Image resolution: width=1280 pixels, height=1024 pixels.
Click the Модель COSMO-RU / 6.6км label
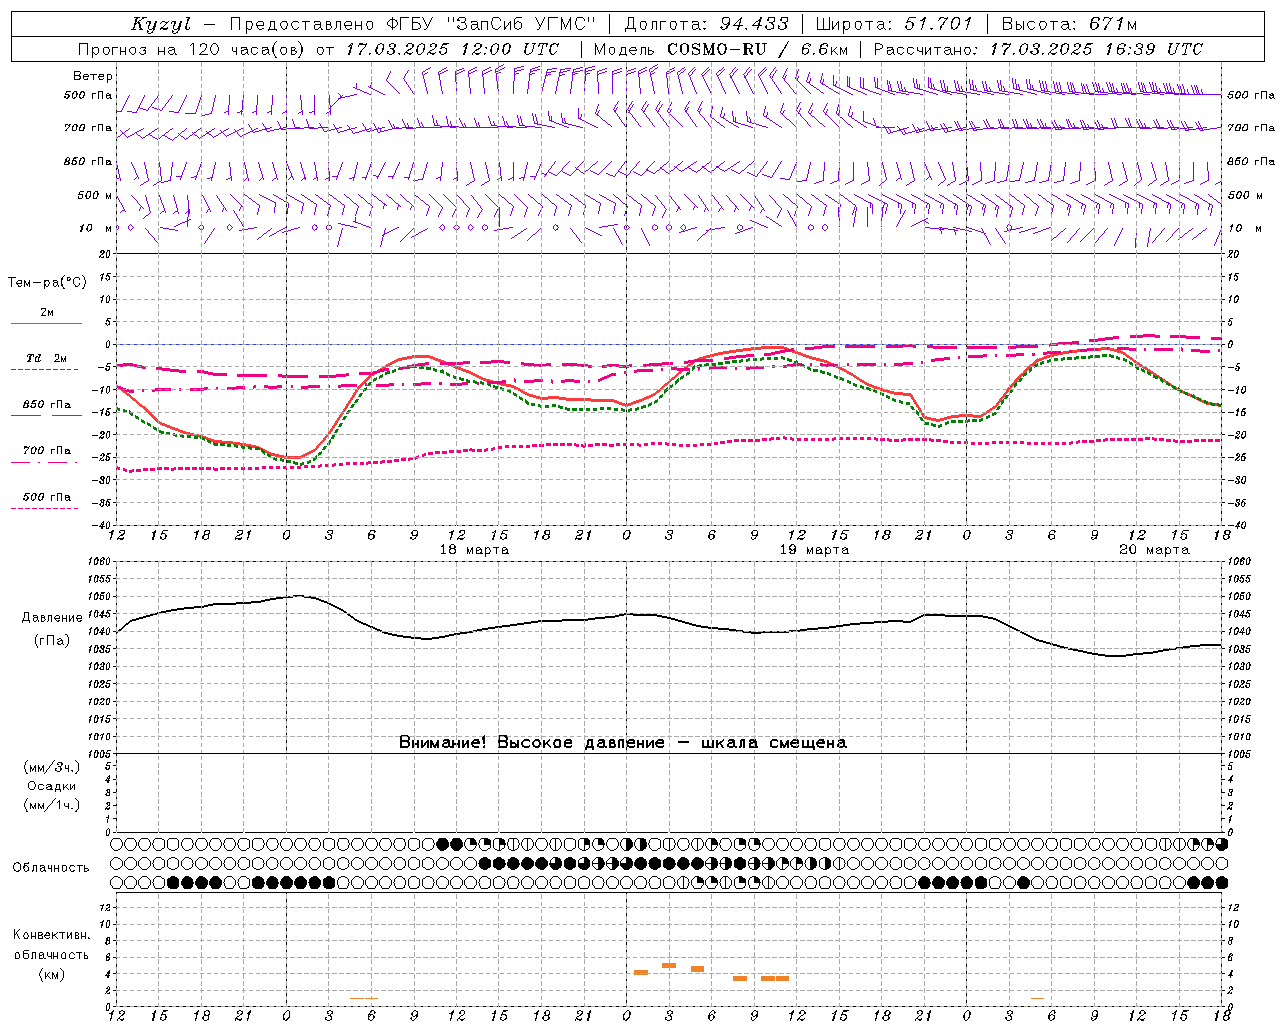[x=721, y=49]
